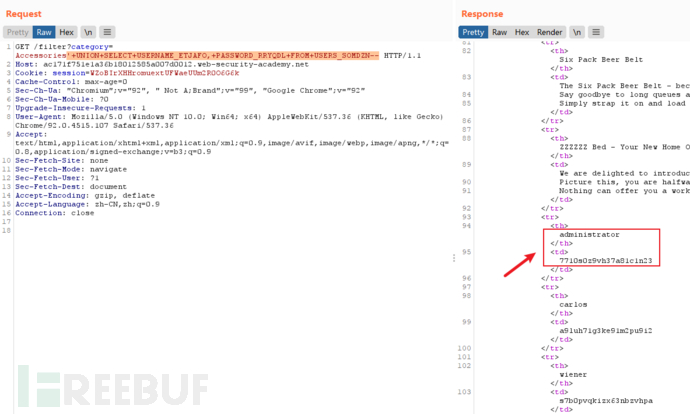The image size is (690, 414).
Task: Click the Upgrade-Insecure-Requests header
Action: [81, 108]
